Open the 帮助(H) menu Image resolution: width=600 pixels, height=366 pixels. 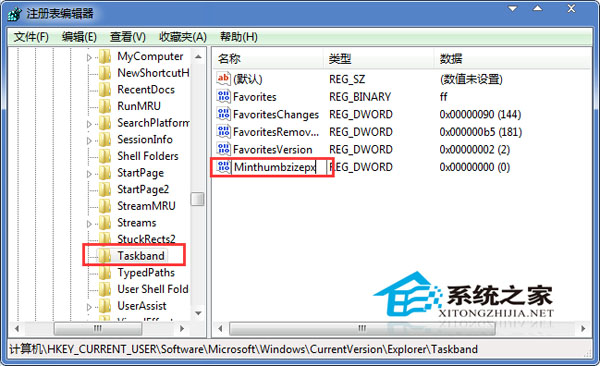[238, 37]
